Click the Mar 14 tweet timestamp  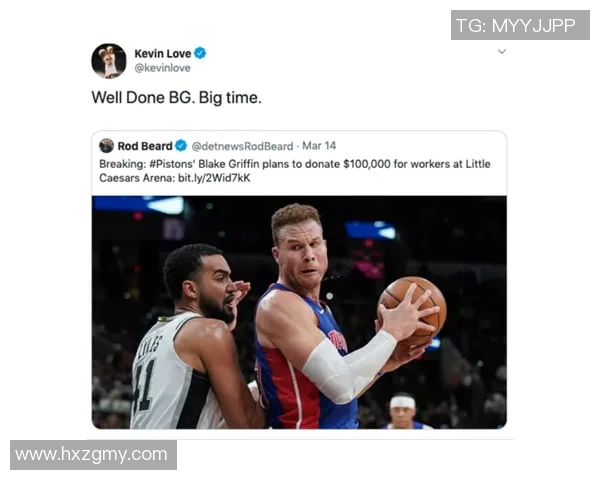pos(319,145)
